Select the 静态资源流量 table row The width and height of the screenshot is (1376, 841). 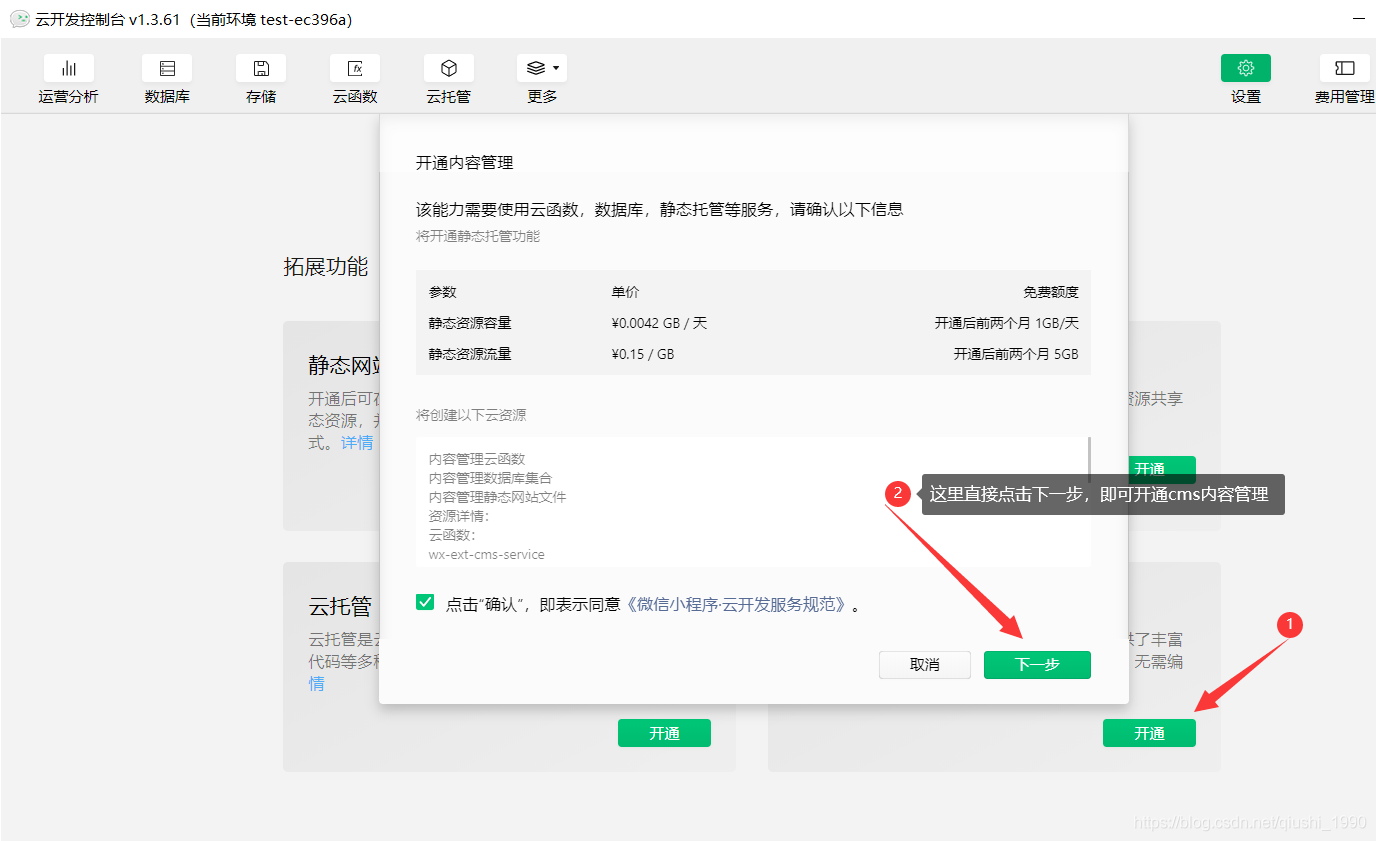pyautogui.click(x=753, y=354)
